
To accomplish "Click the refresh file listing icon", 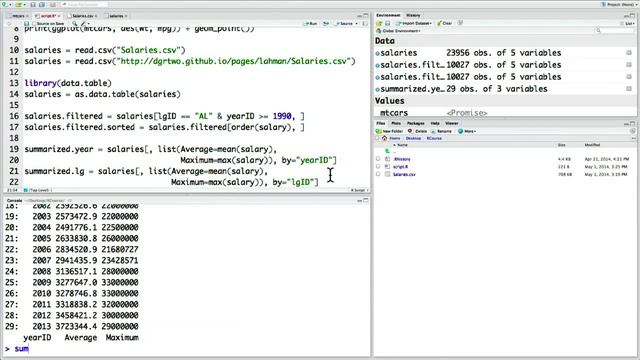I will point(632,131).
